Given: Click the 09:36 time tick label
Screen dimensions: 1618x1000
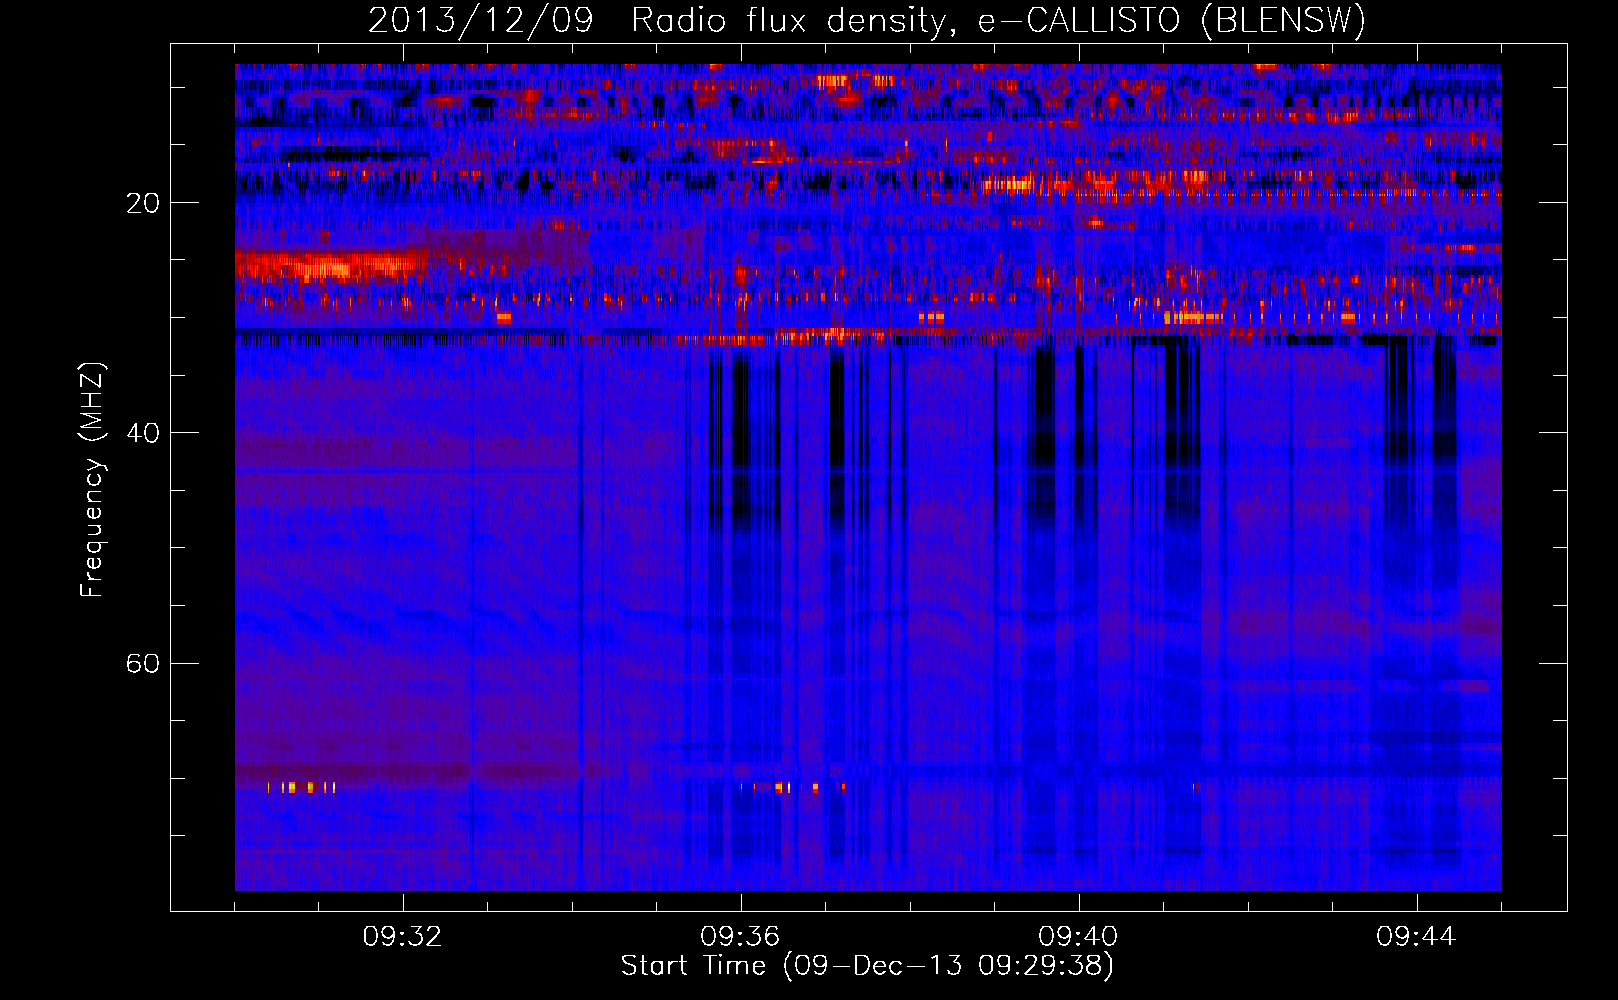Looking at the screenshot, I should [740, 937].
